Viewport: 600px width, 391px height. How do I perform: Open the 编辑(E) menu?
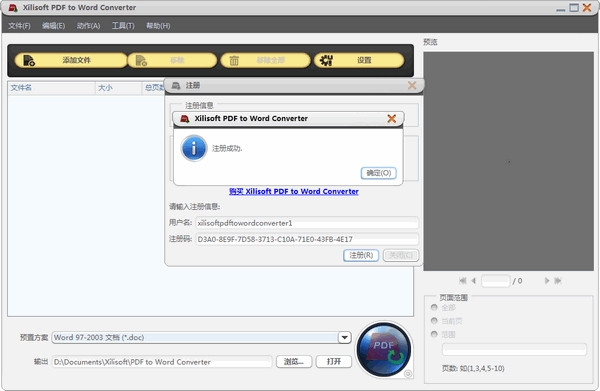(53, 26)
